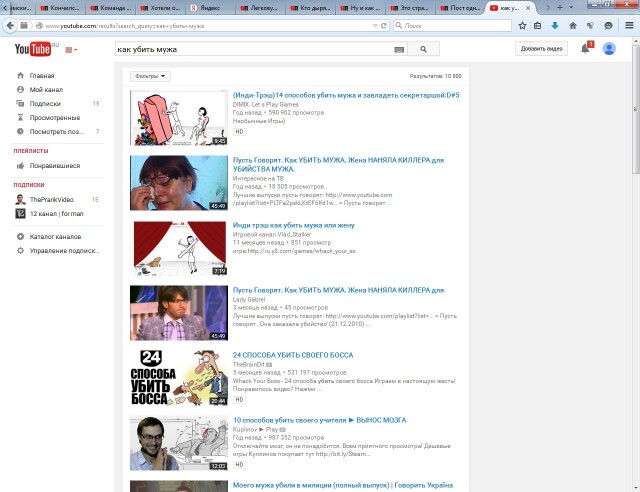Image resolution: width=640 pixels, height=492 pixels.
Task: Open the tab list dropdown arrow
Action: tap(571, 7)
